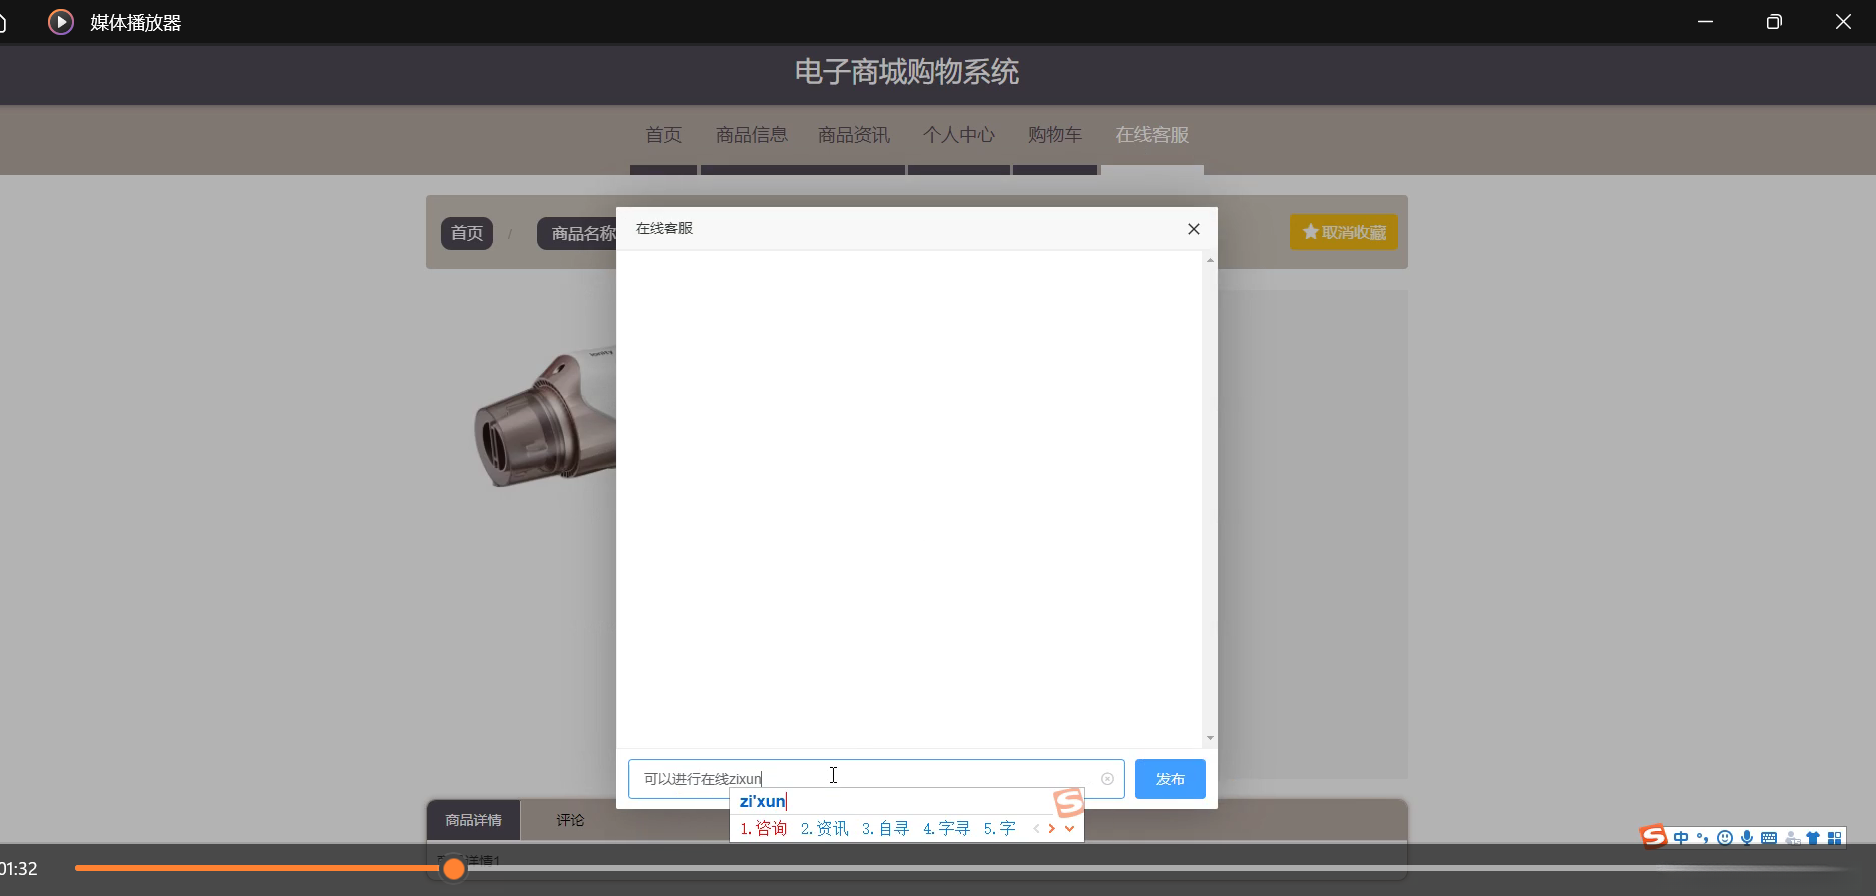The height and width of the screenshot is (896, 1876).
Task: Choose candidate 资讯 in the IME list
Action: 825,828
